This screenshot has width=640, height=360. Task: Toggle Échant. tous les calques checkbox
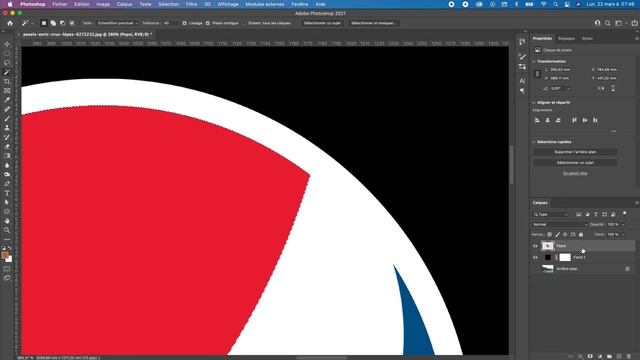click(244, 23)
